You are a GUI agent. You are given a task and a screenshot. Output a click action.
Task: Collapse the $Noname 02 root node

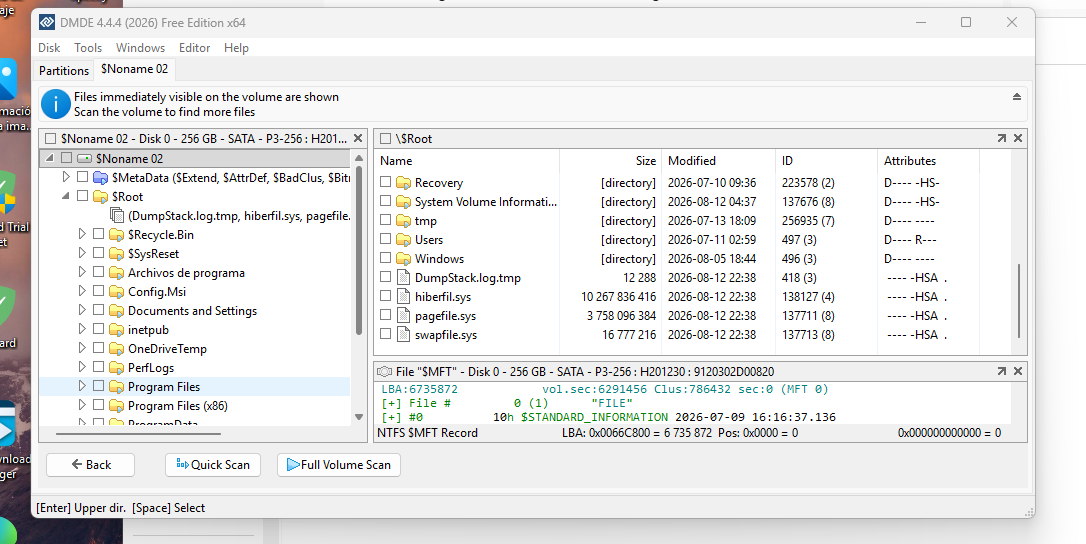click(50, 159)
